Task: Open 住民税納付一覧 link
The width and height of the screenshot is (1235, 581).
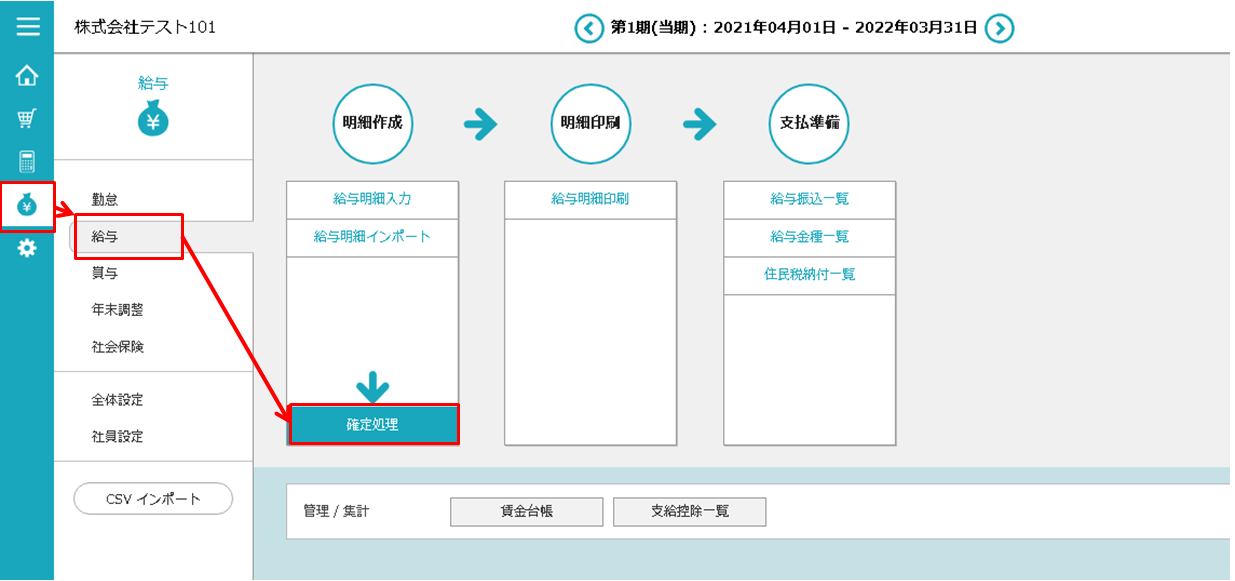Action: (x=809, y=274)
